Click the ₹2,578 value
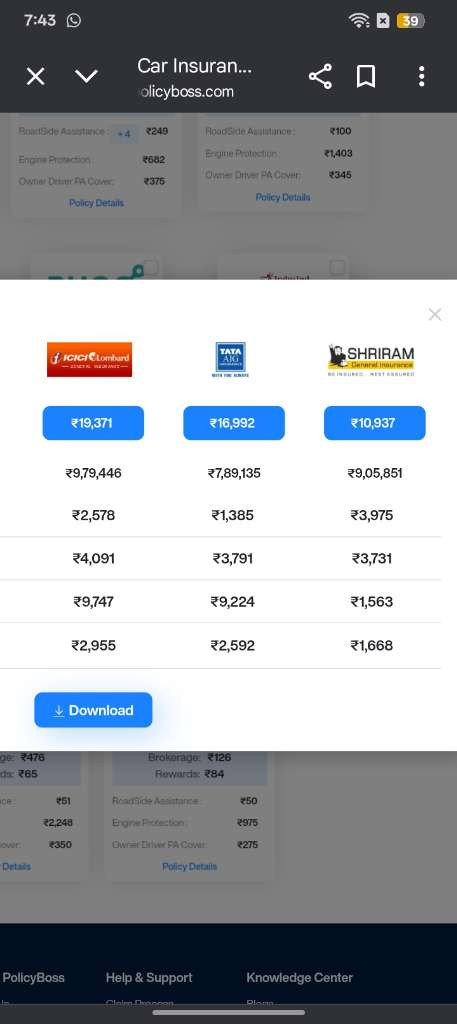457x1024 pixels. coord(93,515)
